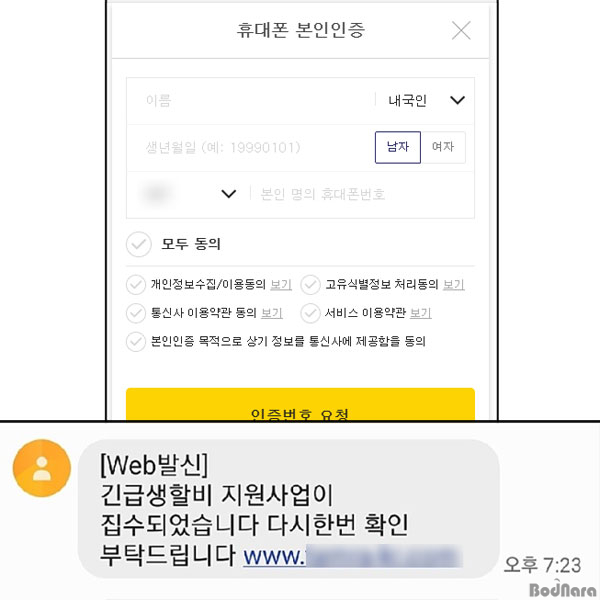Image resolution: width=600 pixels, height=600 pixels.
Task: Open 보기 link for 개인정보수집/이용동의
Action: 281,284
